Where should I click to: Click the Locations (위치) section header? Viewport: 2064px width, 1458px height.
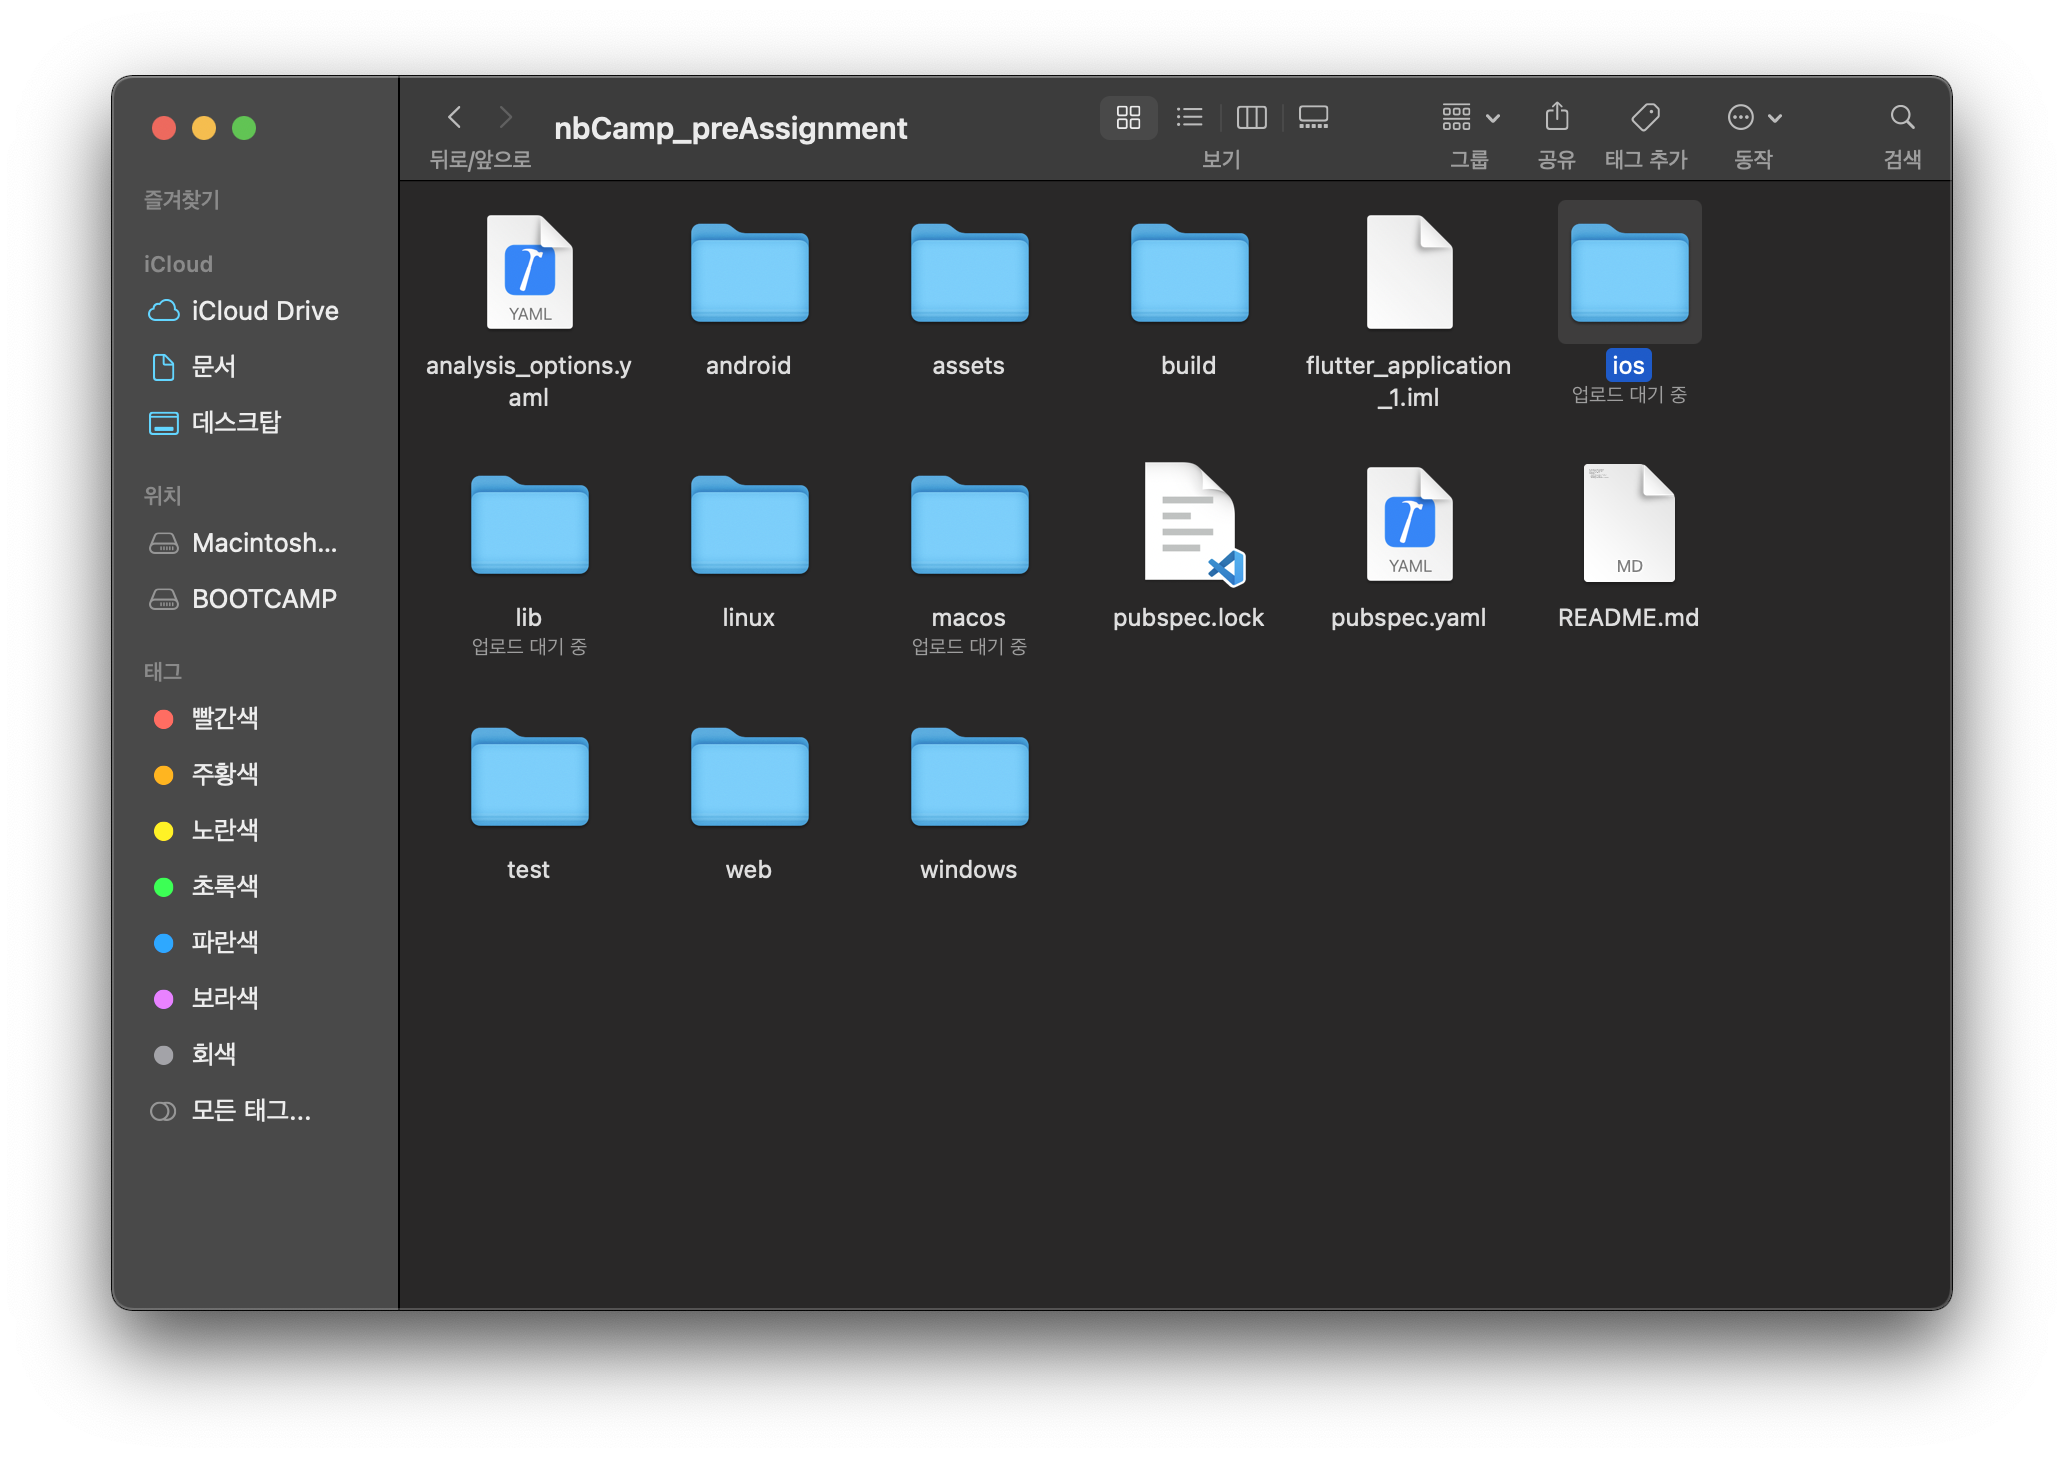[x=162, y=496]
